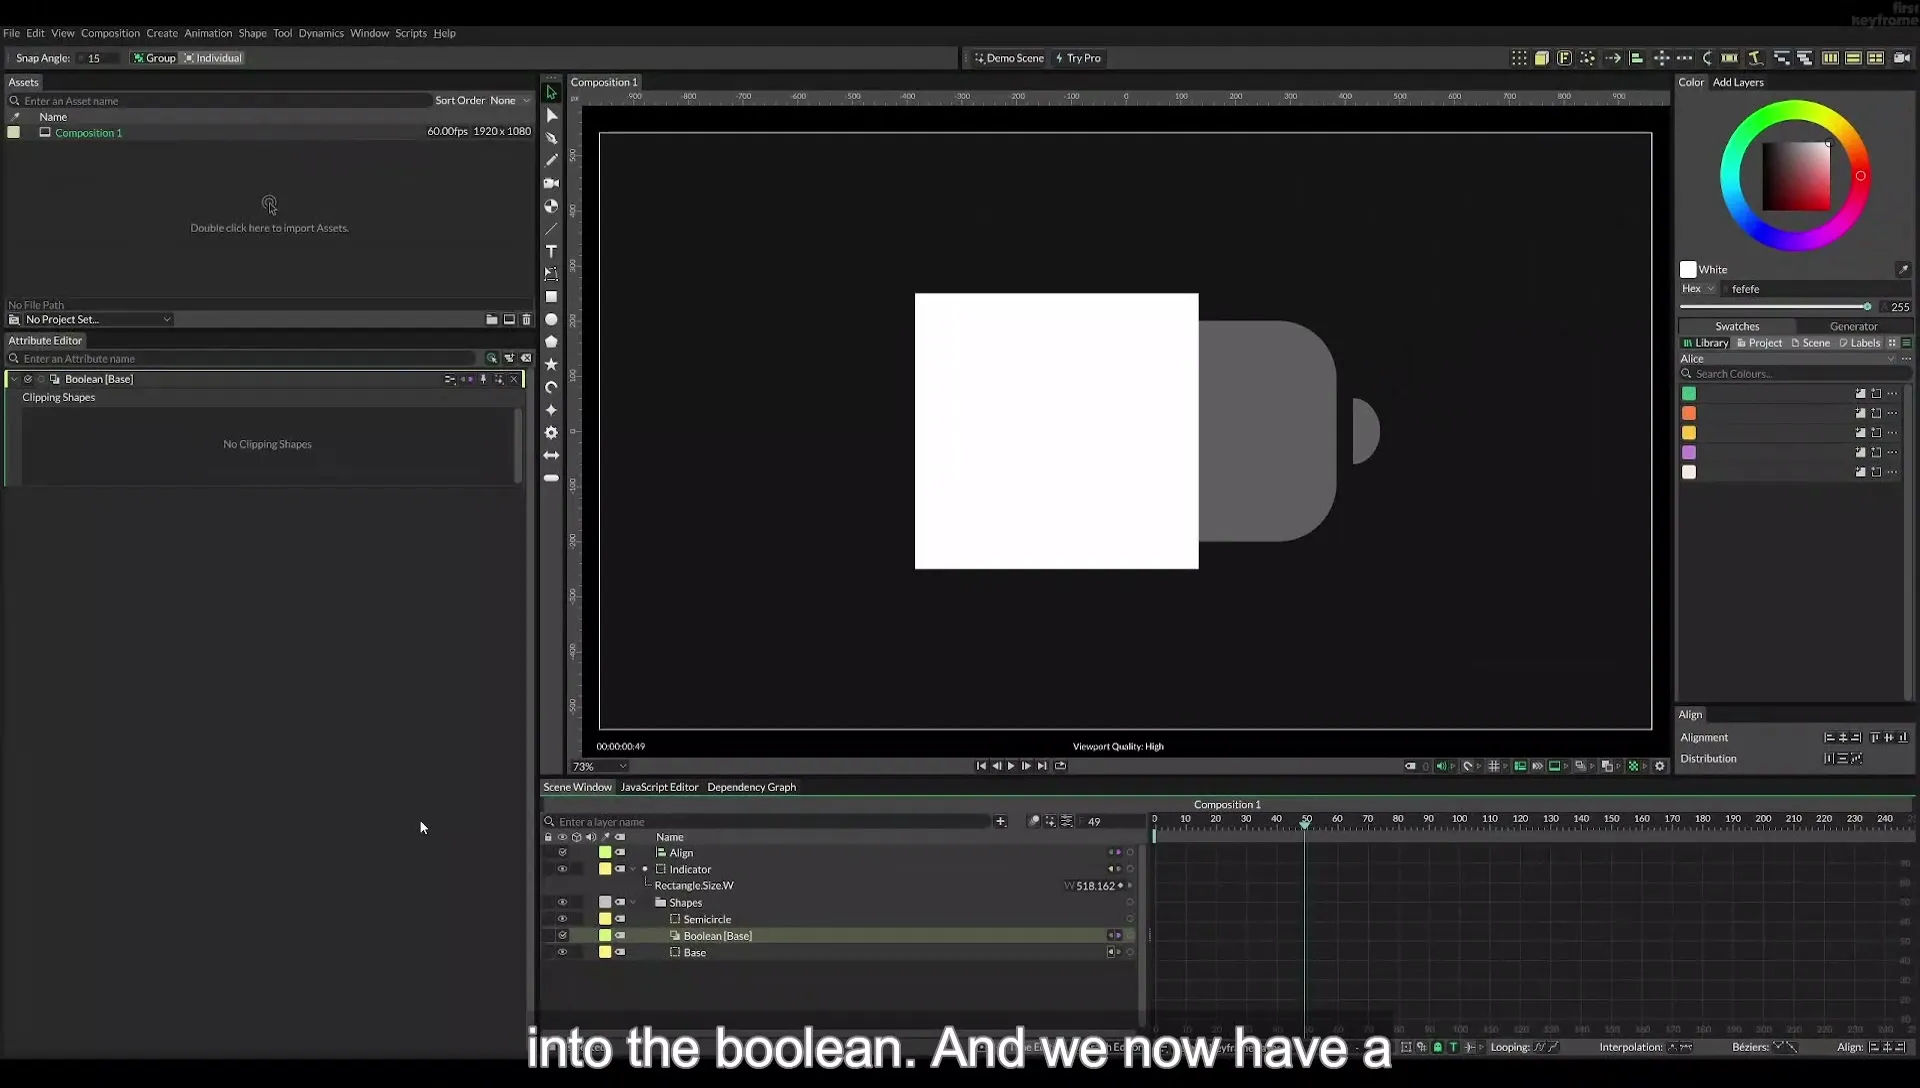Open the Generator tab in Swatches
1920x1088 pixels.
coord(1853,327)
